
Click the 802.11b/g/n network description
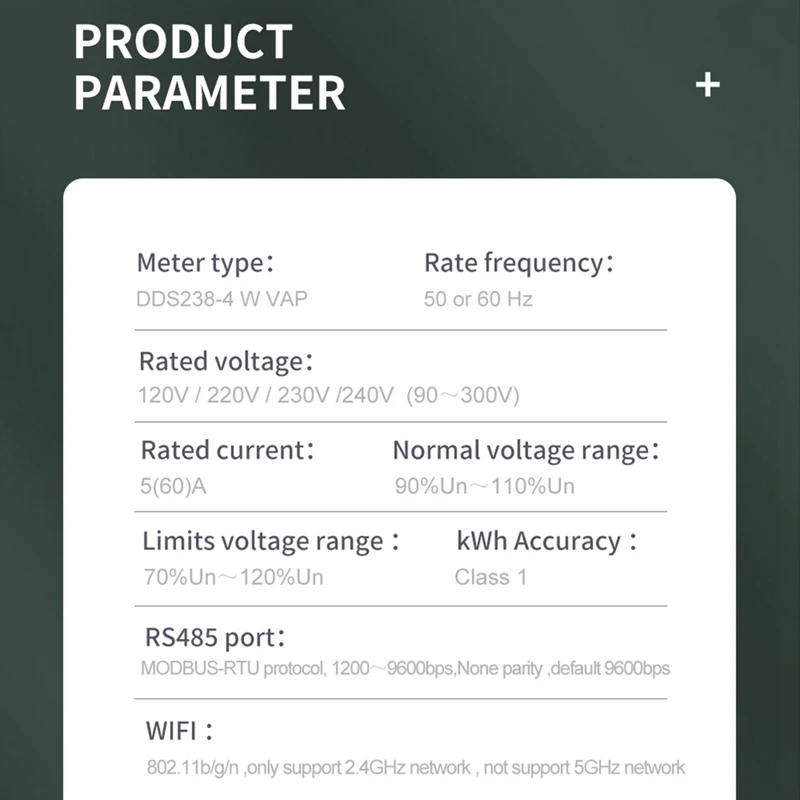pyautogui.click(x=414, y=768)
